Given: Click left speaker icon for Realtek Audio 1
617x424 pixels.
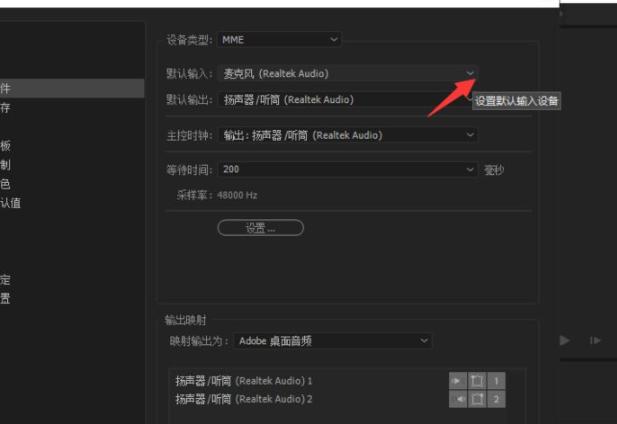Looking at the screenshot, I should coord(458,381).
